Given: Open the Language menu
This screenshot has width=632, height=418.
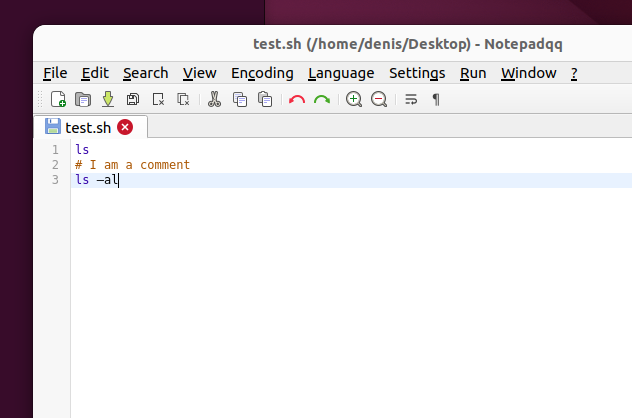Looking at the screenshot, I should pyautogui.click(x=341, y=73).
